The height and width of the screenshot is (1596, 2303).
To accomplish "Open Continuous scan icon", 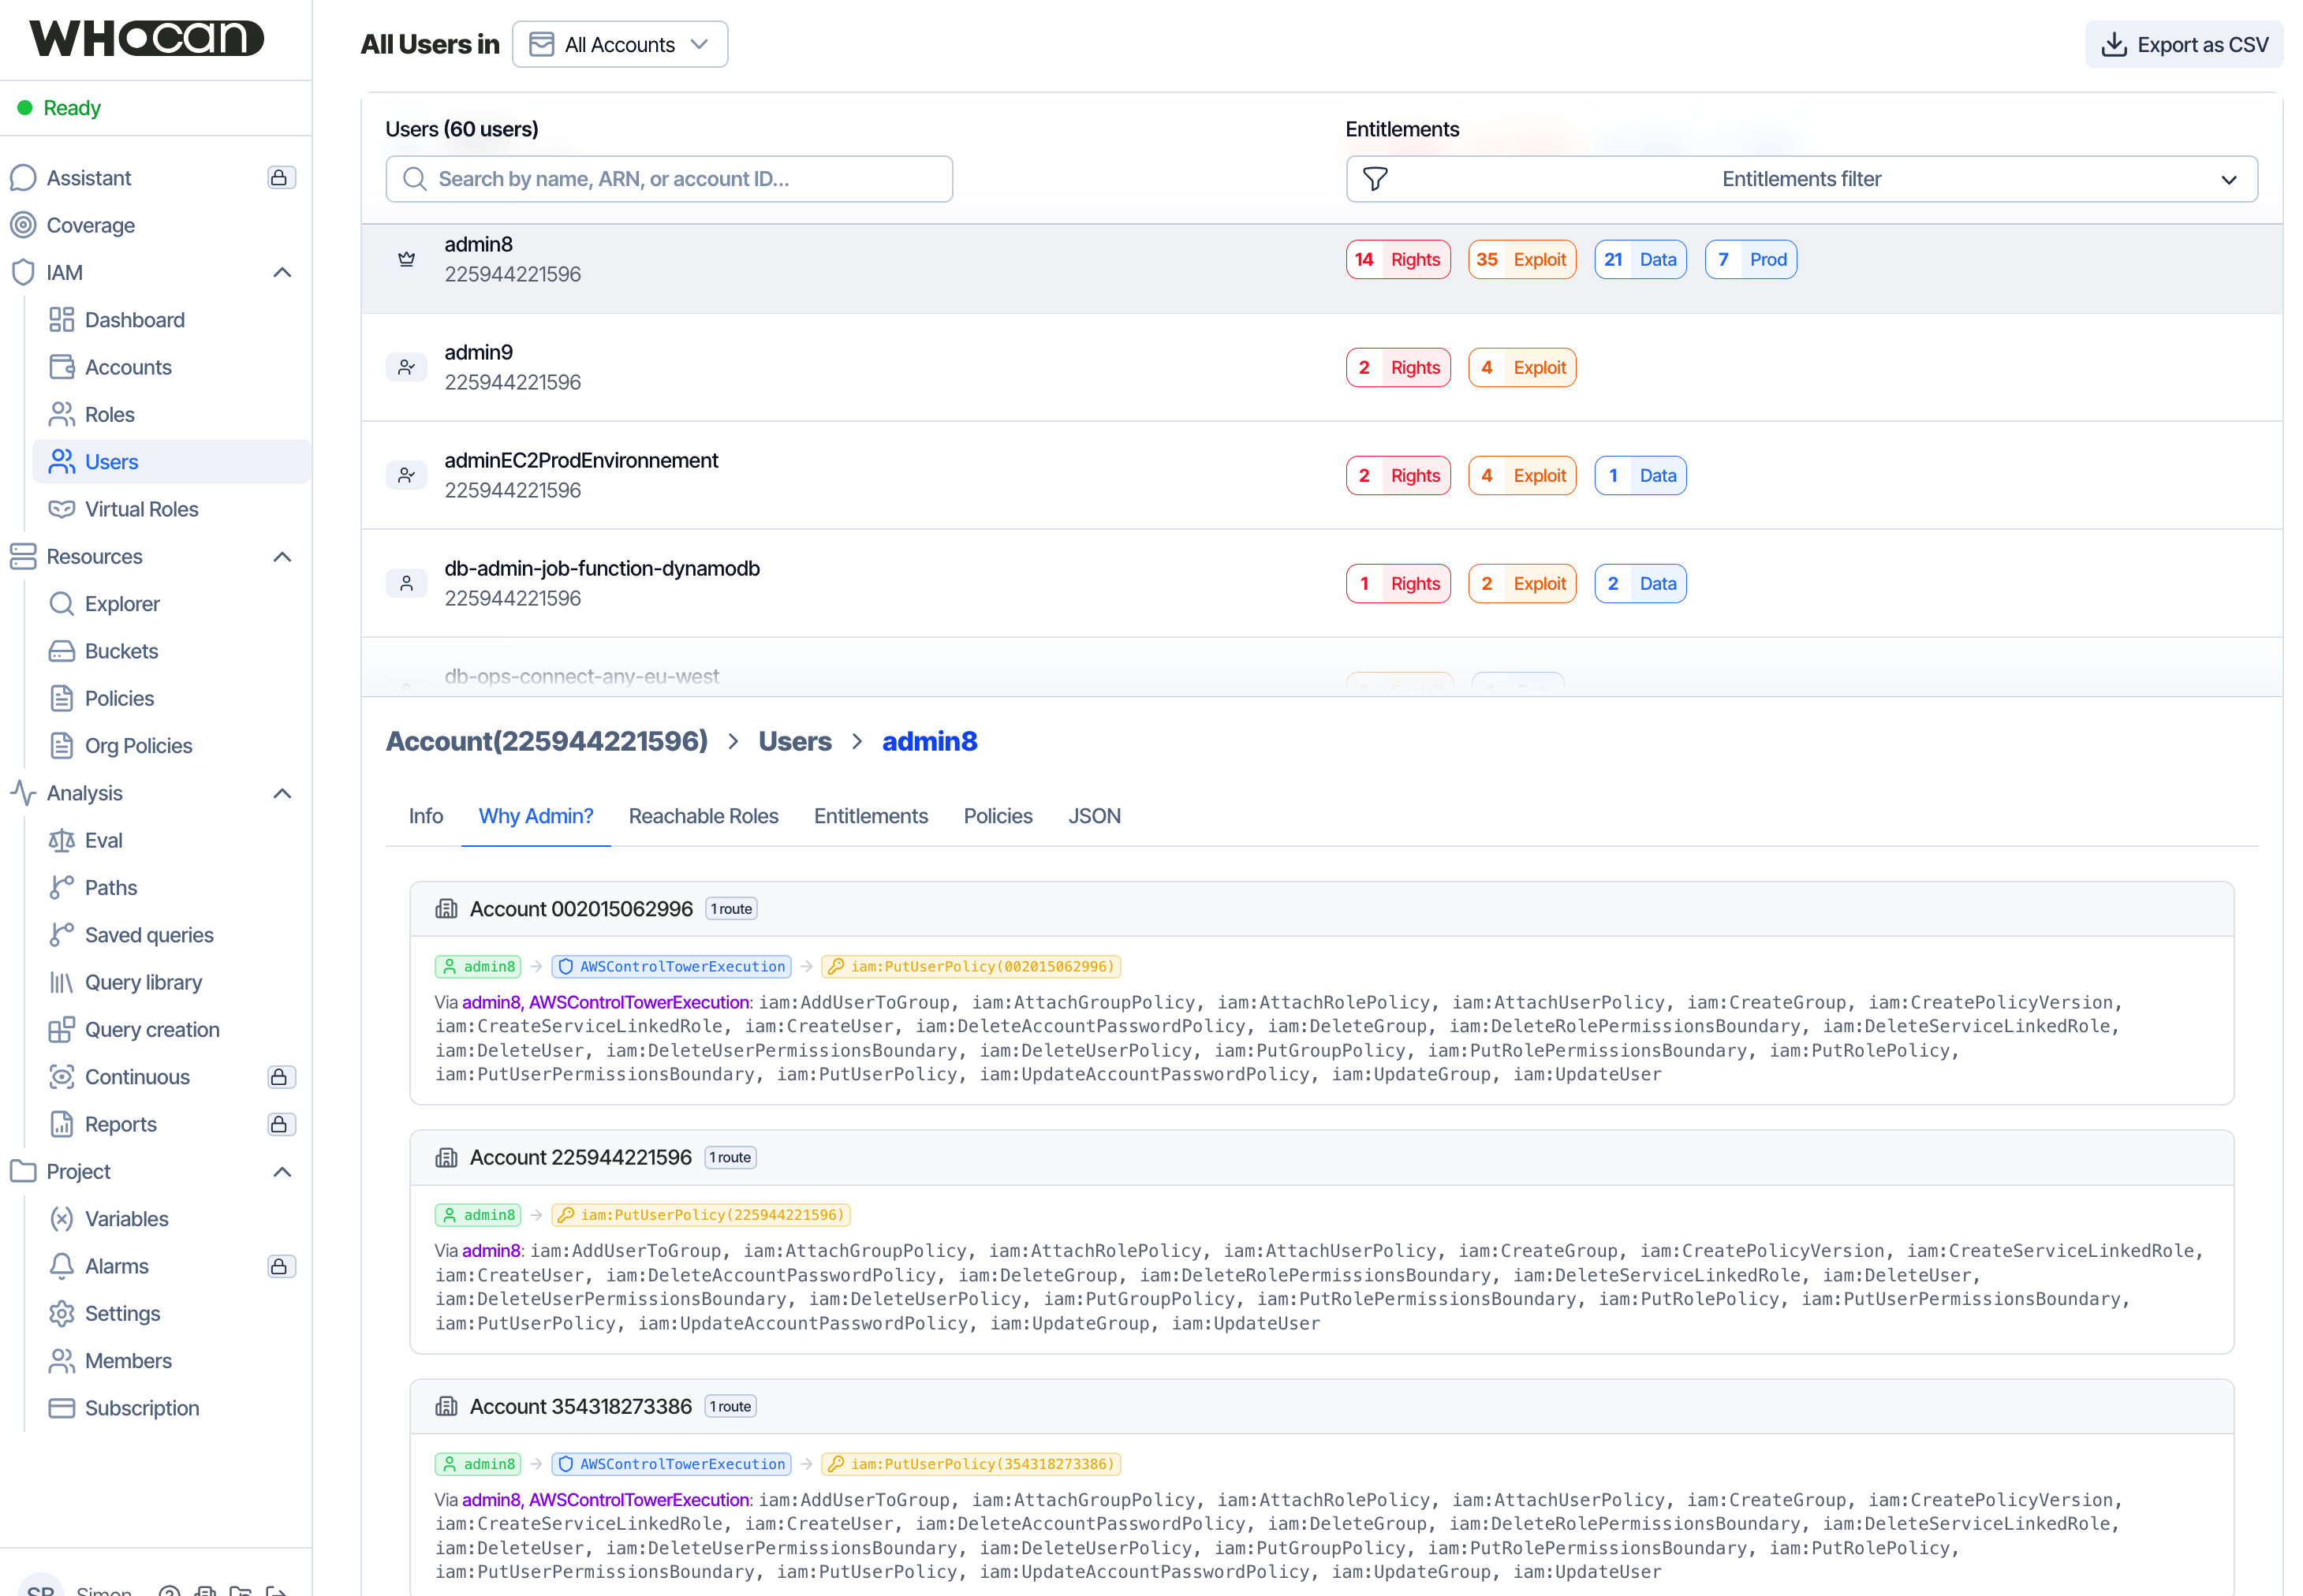I will click(x=62, y=1077).
